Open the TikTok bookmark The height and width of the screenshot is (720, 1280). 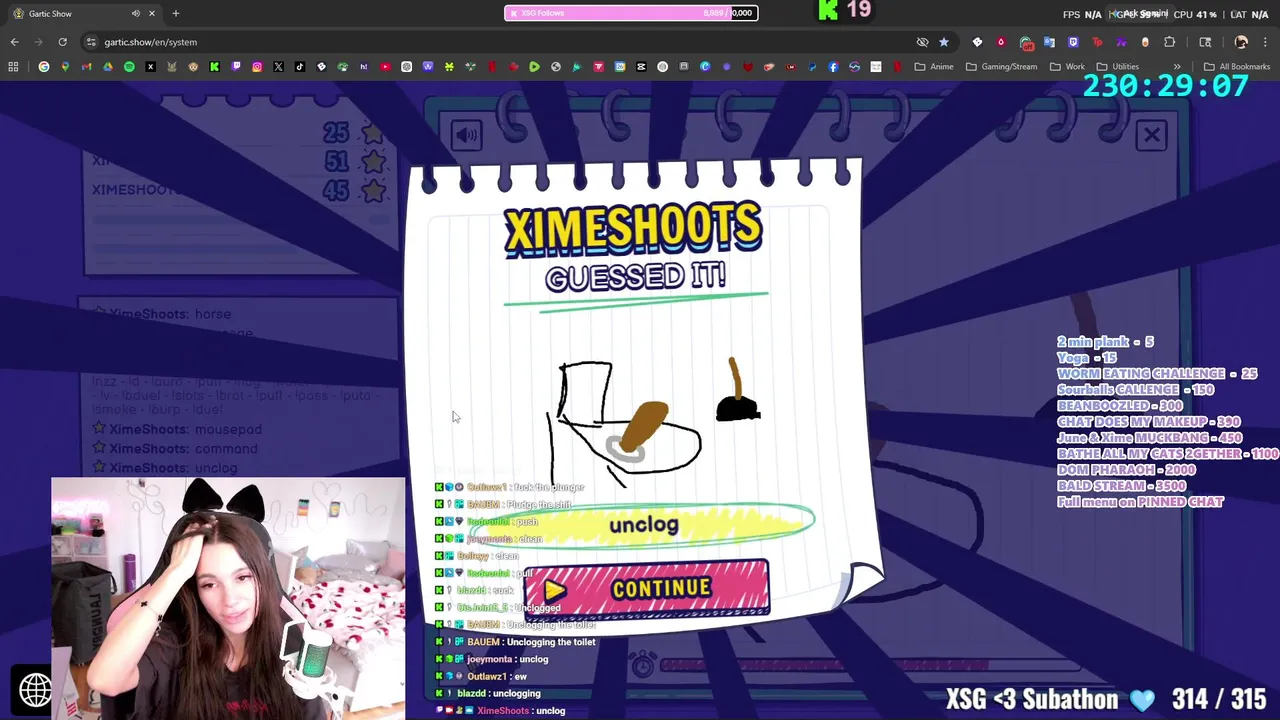(x=300, y=67)
